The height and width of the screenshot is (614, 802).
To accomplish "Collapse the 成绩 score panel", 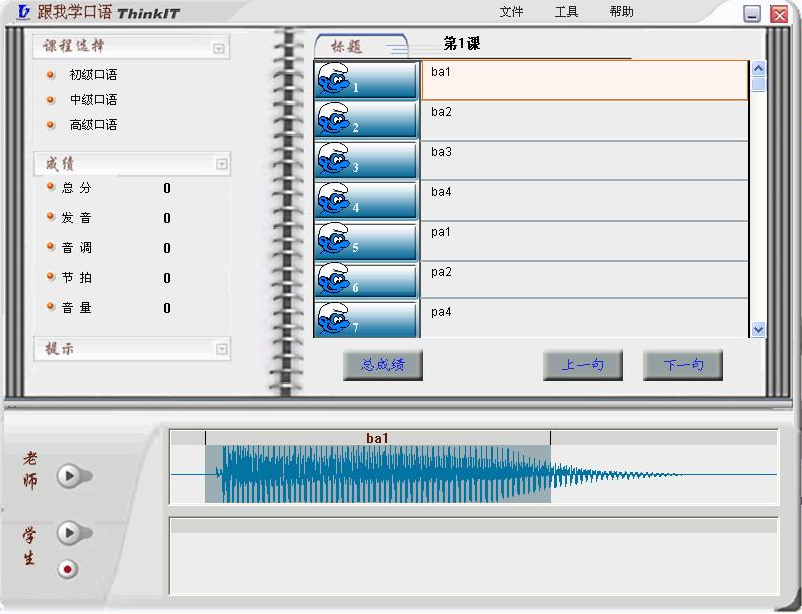I will 221,165.
